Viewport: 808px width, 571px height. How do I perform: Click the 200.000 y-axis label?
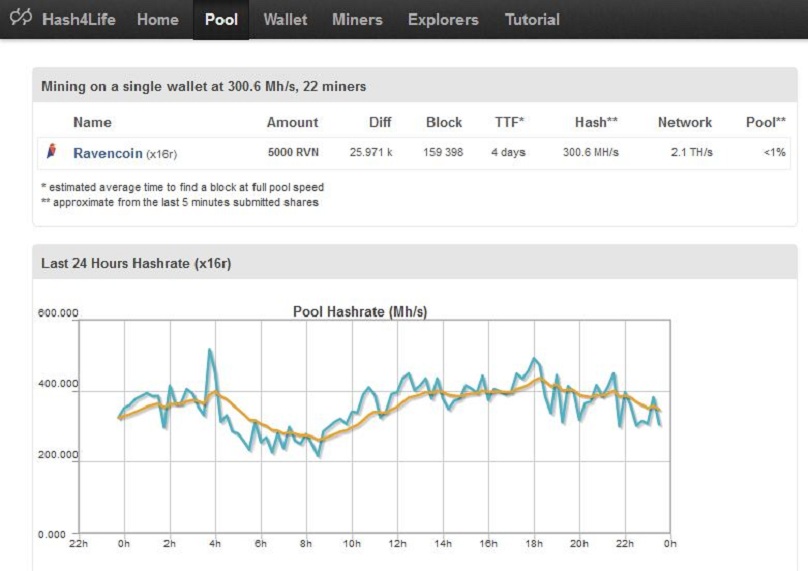[x=58, y=455]
